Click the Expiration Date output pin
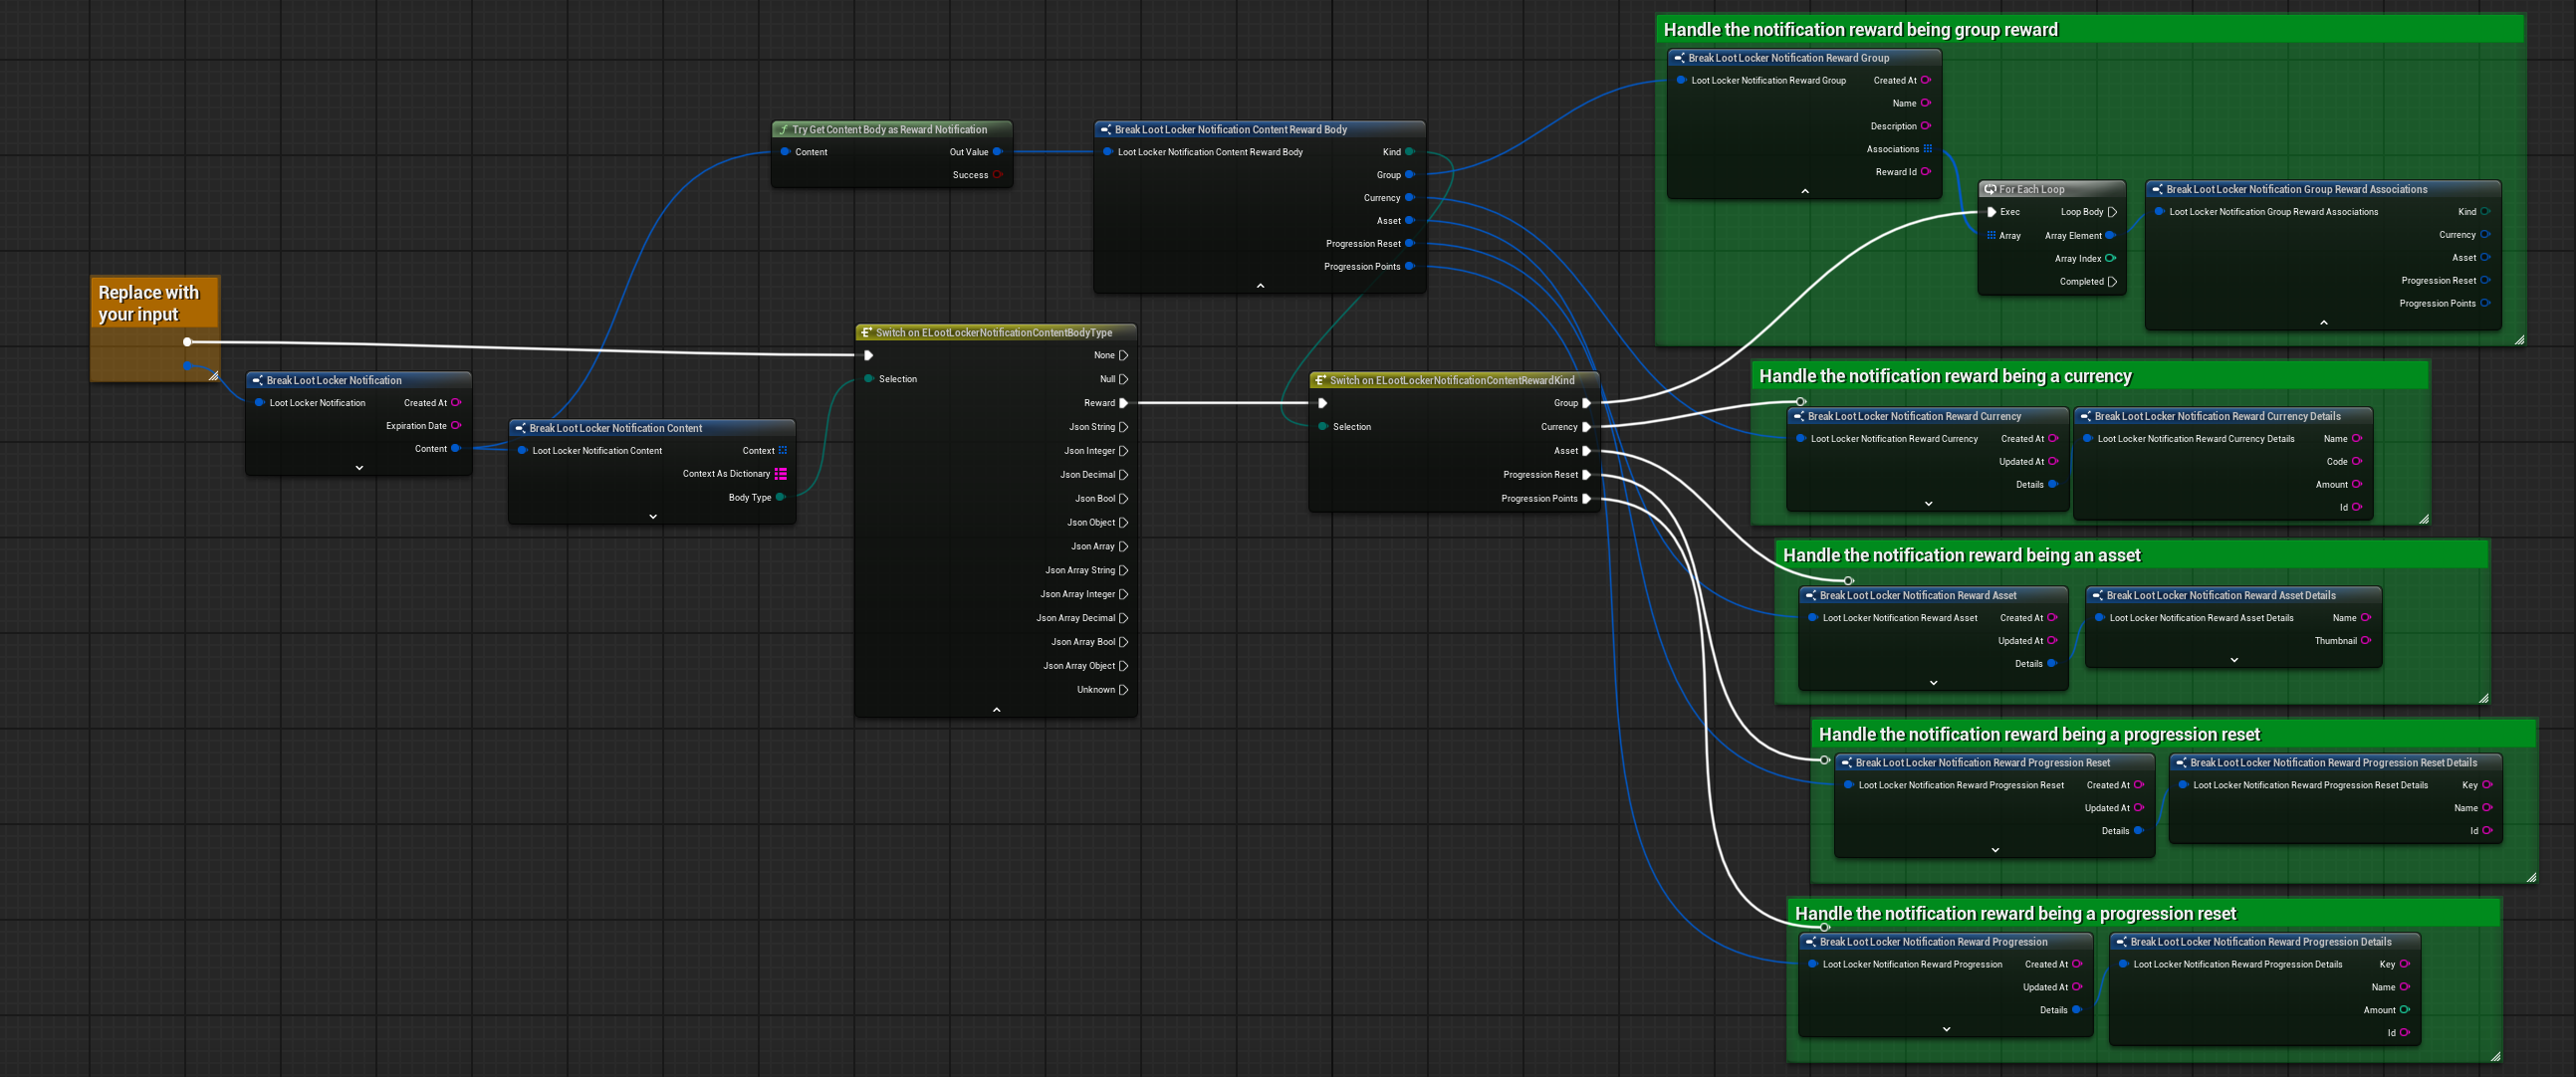 [x=456, y=426]
